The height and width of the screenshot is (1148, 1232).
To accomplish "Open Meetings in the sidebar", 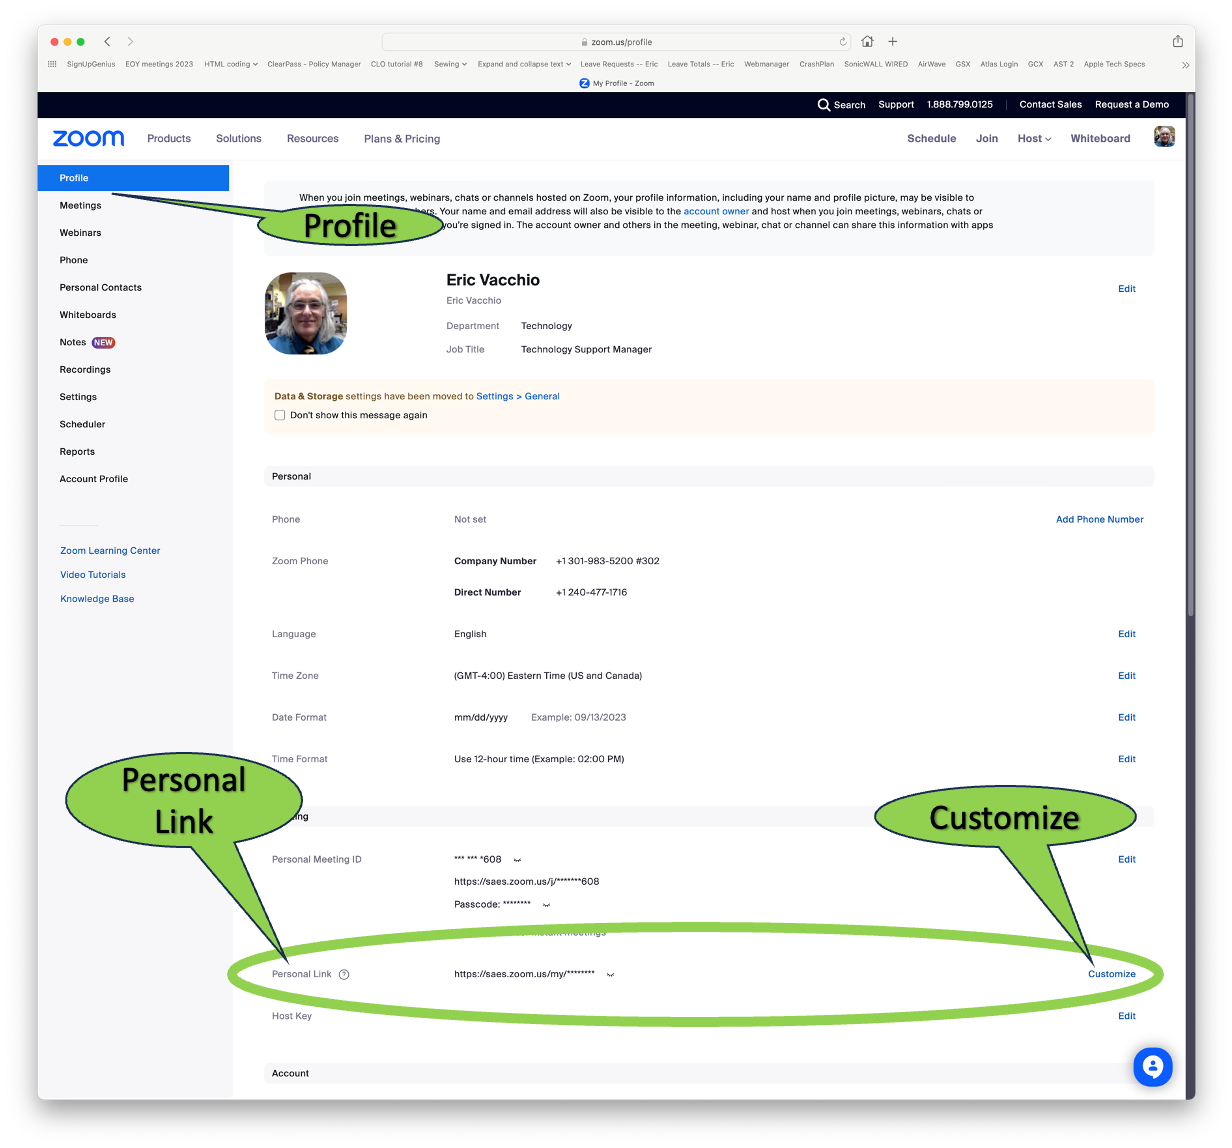I will [x=80, y=205].
